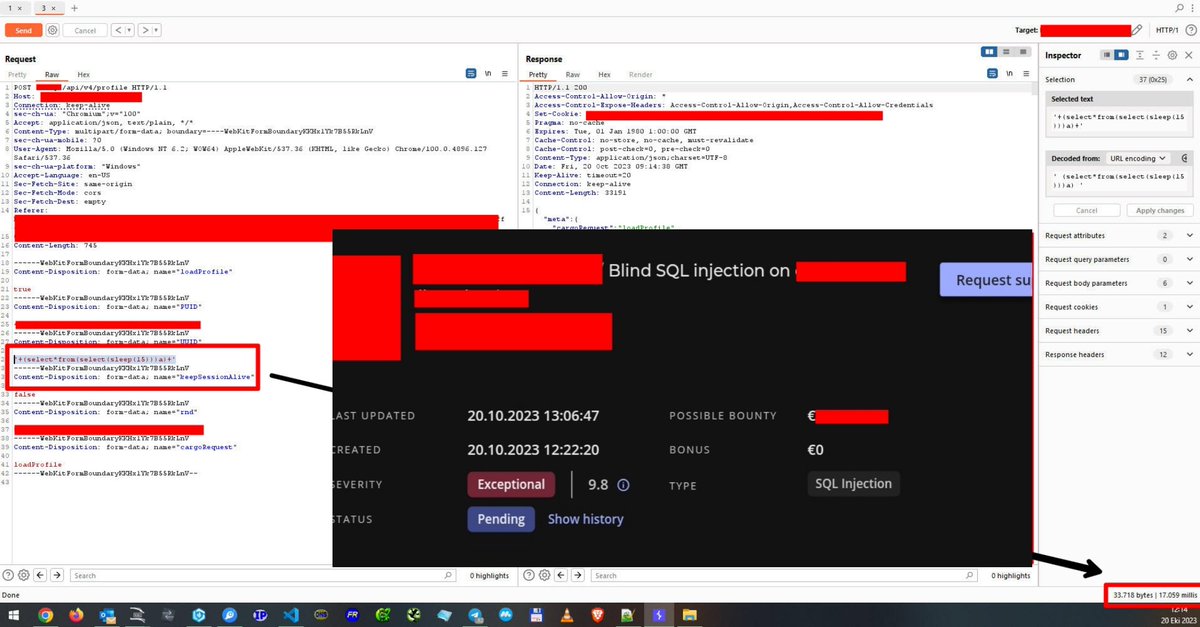The width and height of the screenshot is (1200, 627).
Task: Open Response editor hamburger menu
Action: [1025, 74]
